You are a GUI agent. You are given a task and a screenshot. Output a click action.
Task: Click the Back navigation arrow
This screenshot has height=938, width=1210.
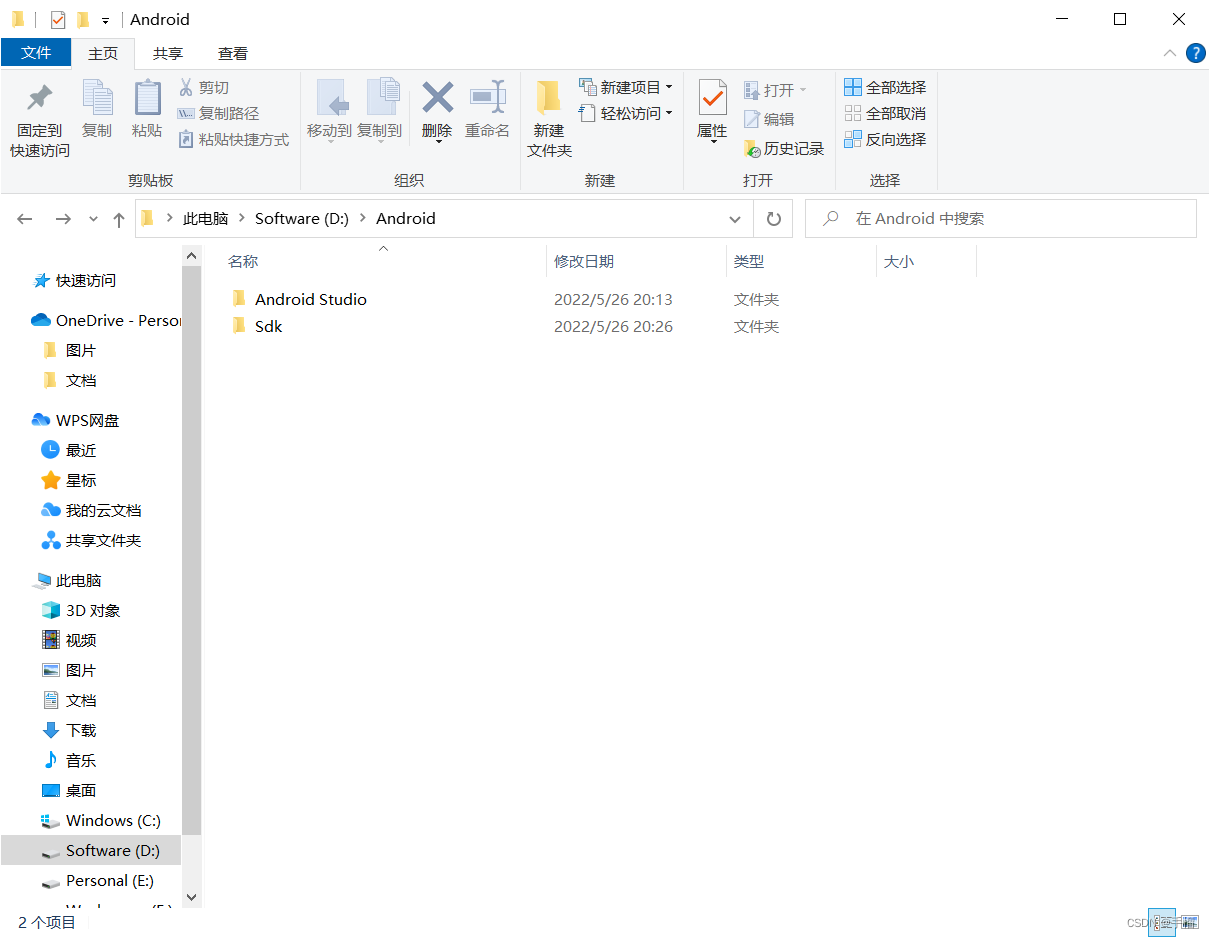pyautogui.click(x=25, y=219)
